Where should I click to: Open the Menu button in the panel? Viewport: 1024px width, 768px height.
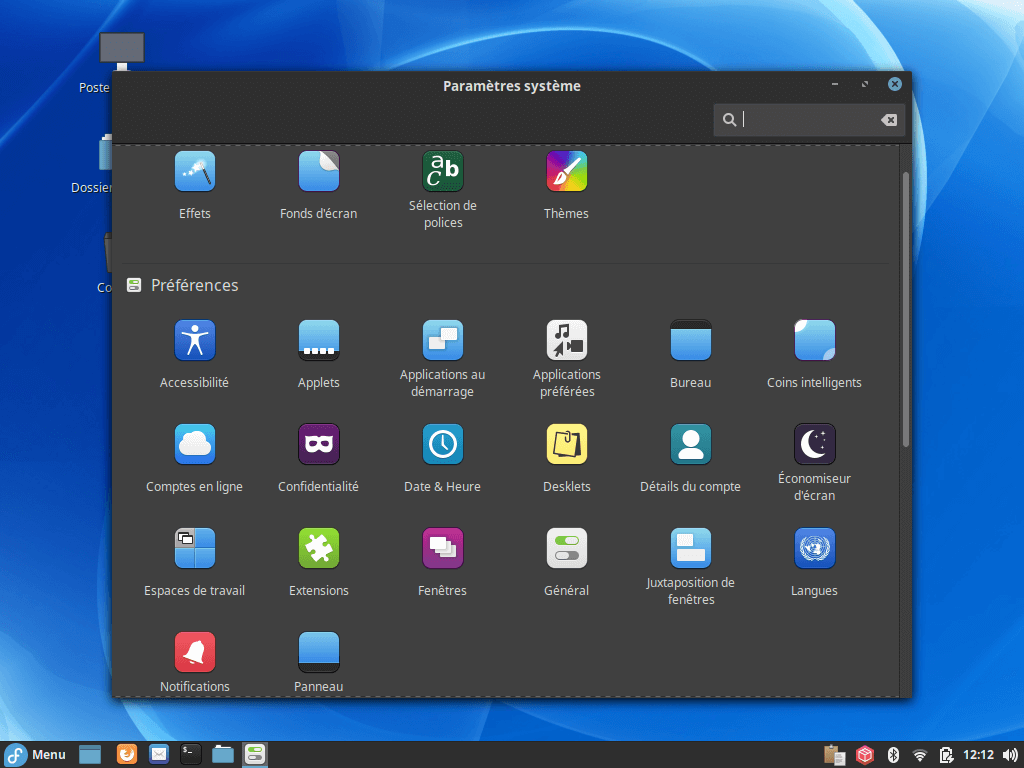[x=36, y=754]
